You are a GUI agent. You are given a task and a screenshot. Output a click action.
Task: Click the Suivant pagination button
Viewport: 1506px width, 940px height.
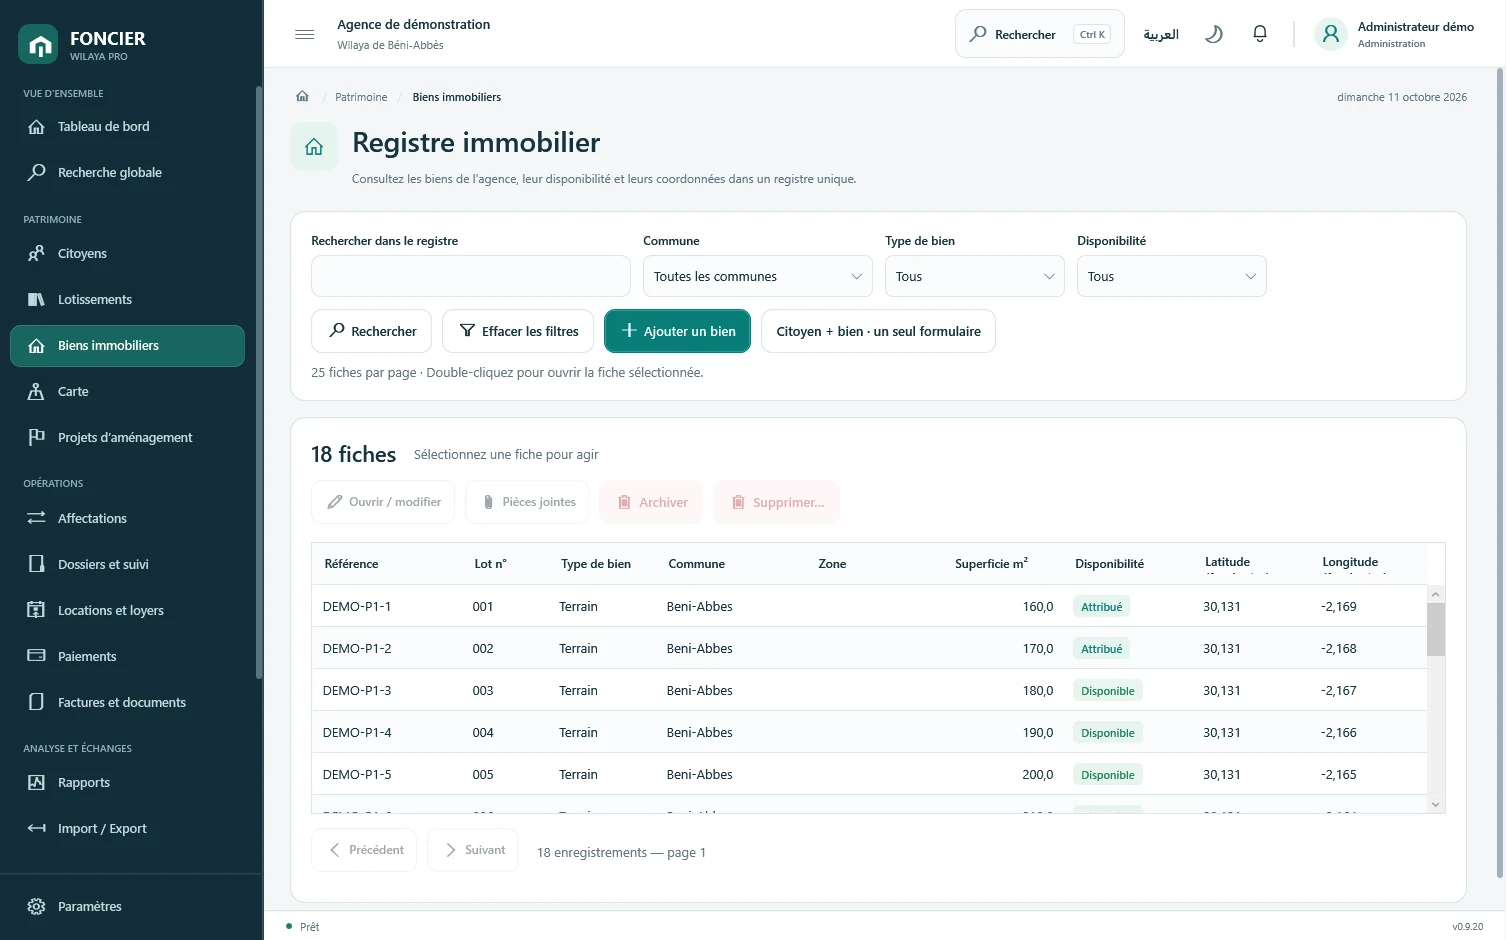tap(473, 850)
